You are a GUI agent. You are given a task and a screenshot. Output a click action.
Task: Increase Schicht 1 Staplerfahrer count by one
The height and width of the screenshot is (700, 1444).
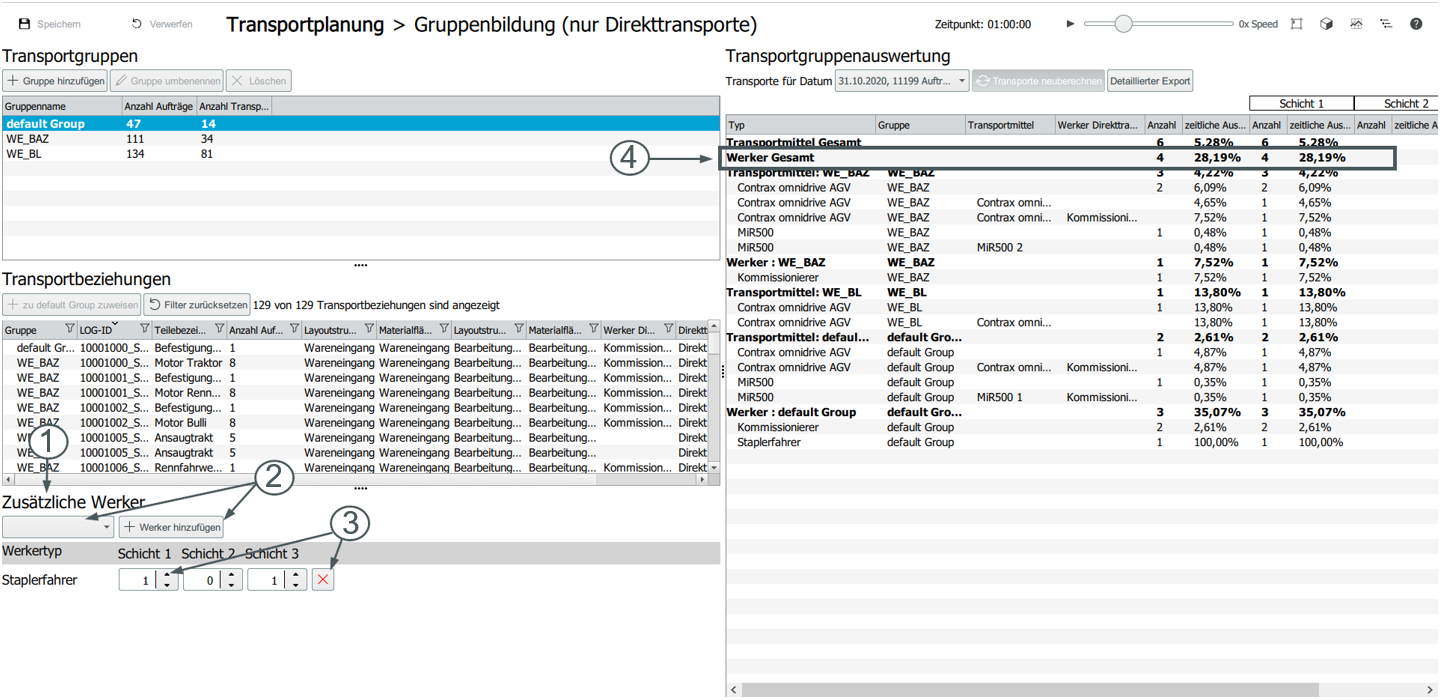[x=167, y=575]
